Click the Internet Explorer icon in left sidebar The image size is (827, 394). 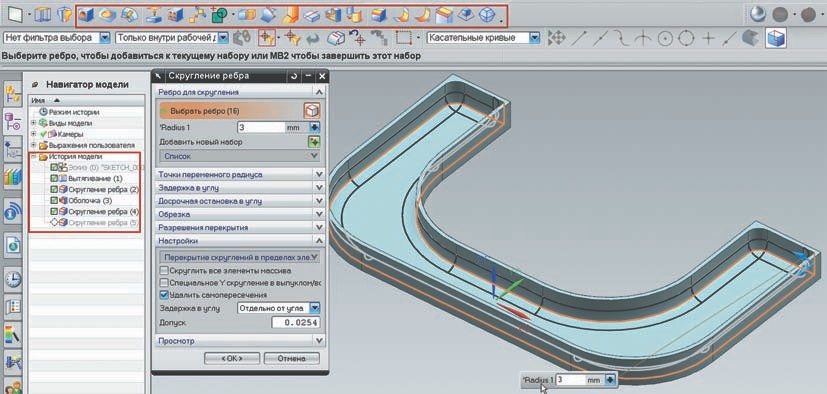click(13, 245)
